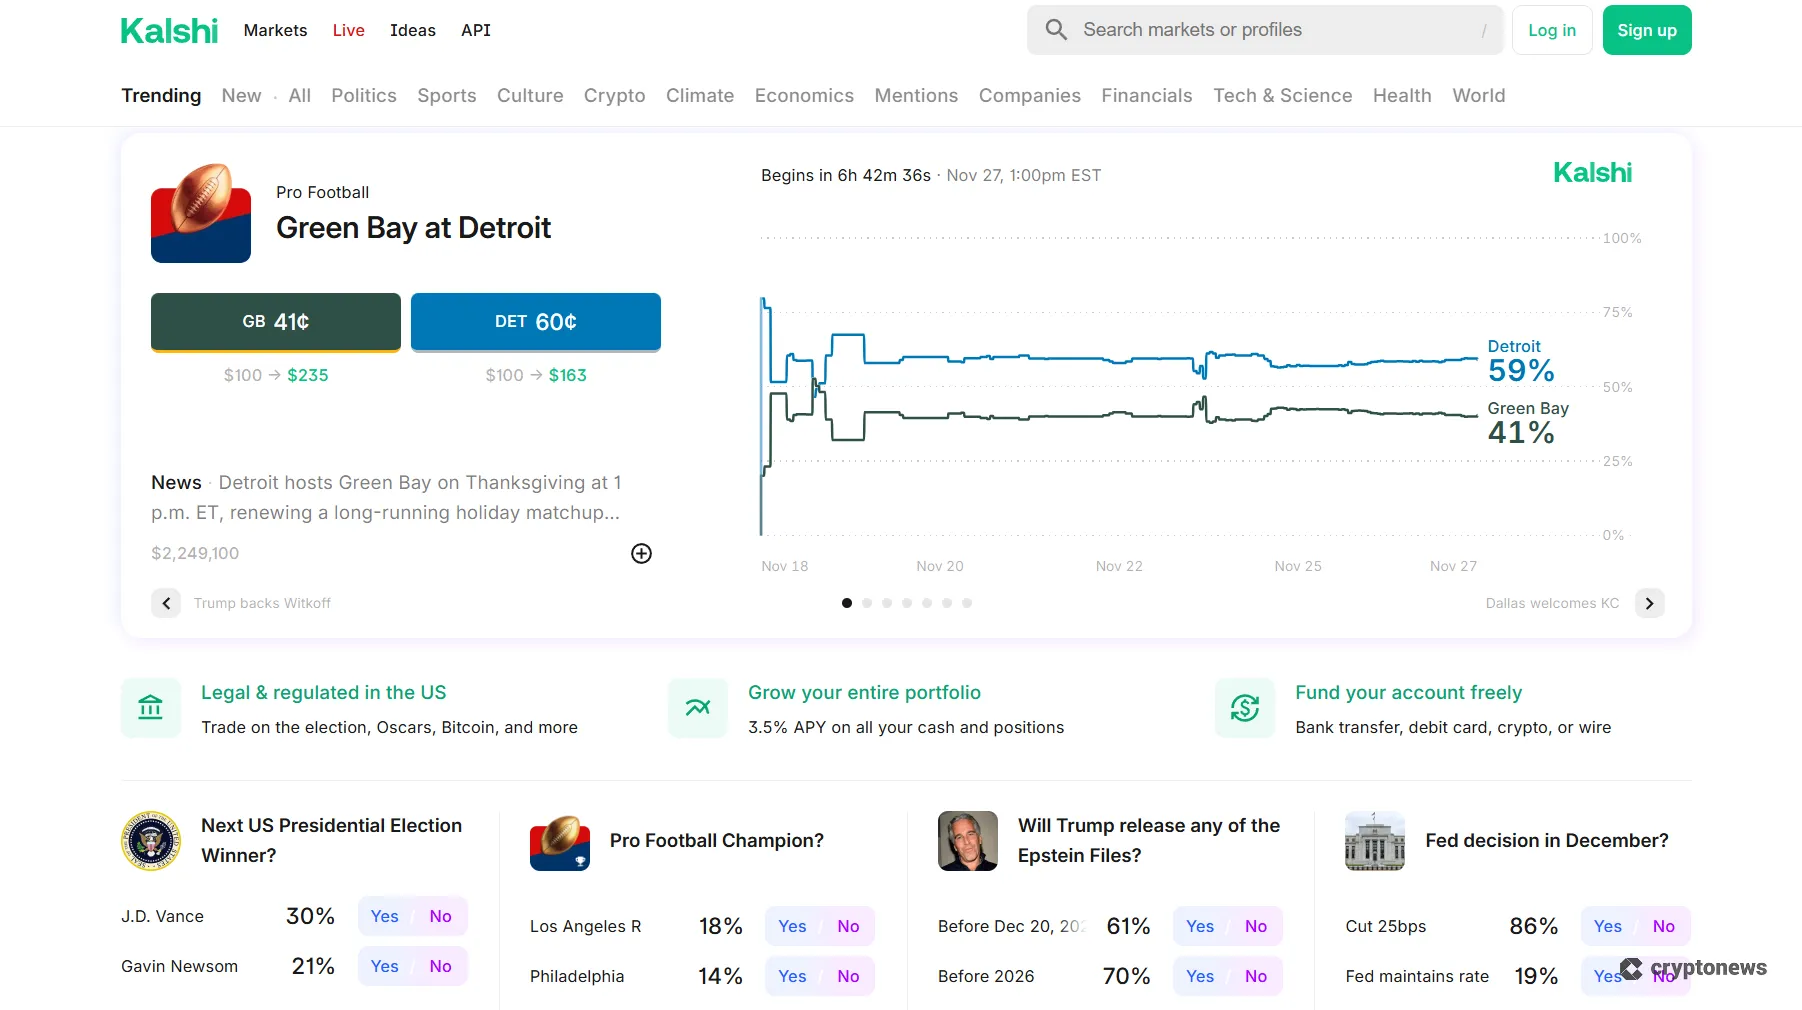Screen dimensions: 1802x1010
Task: Click the presidential seal icon for Election Winner
Action: coord(151,841)
